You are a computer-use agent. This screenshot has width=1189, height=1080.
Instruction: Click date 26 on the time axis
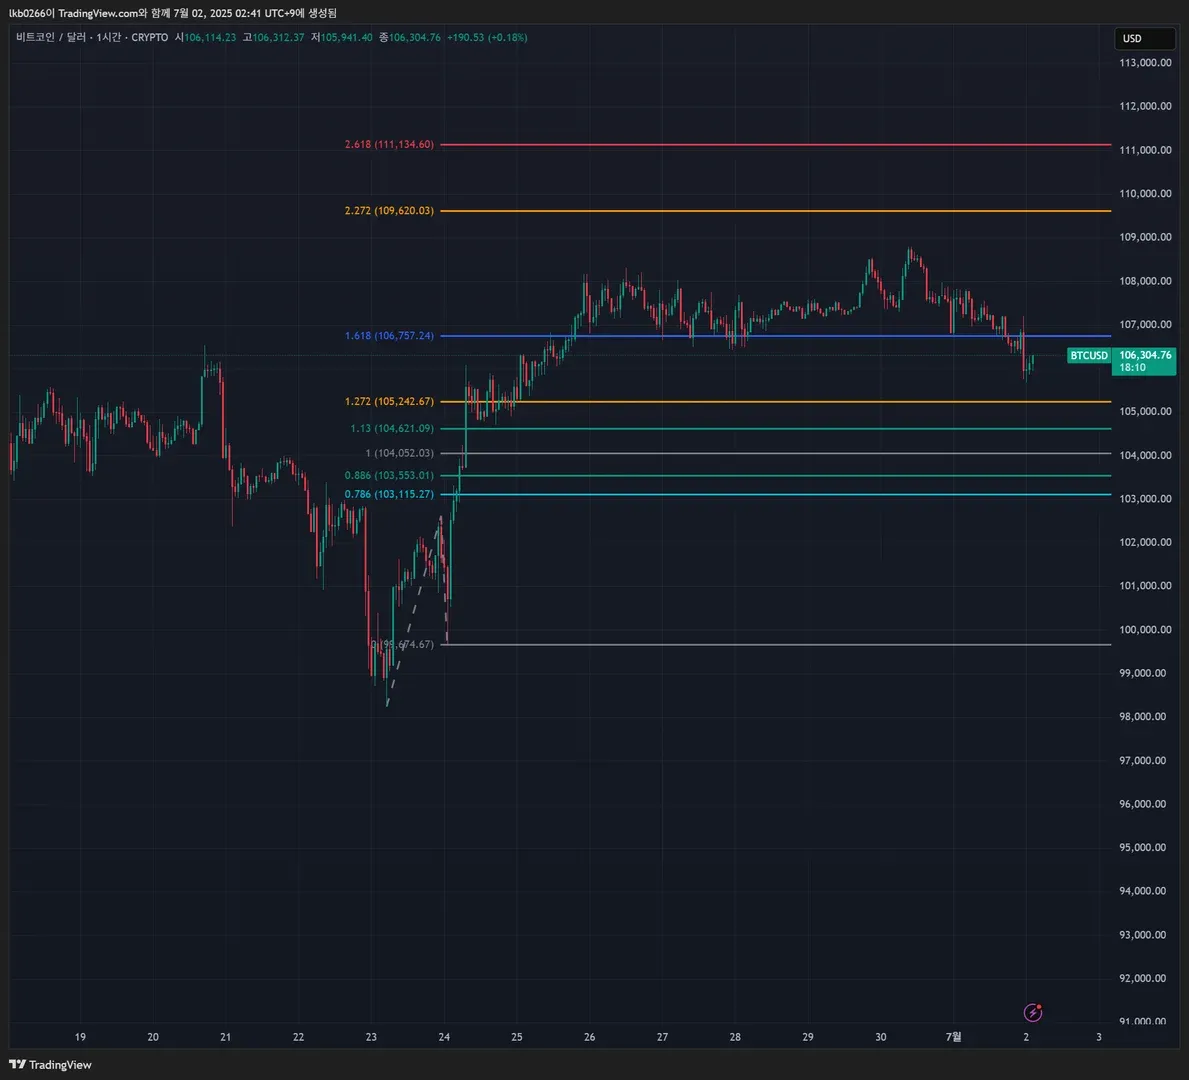[x=589, y=1036]
